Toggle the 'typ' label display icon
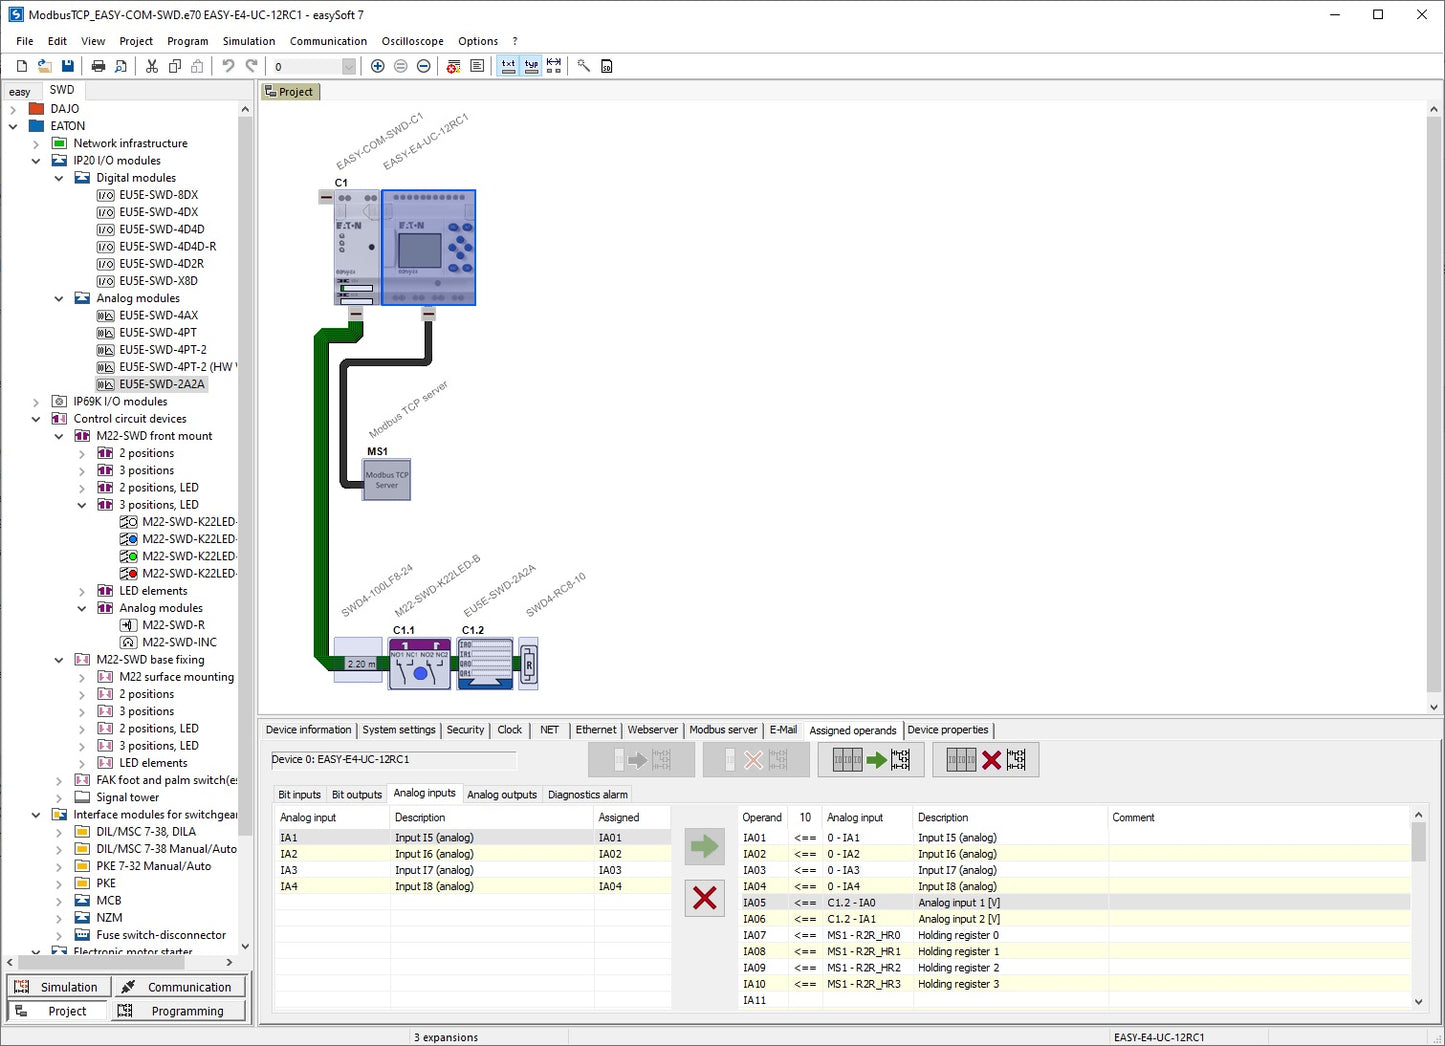The height and width of the screenshot is (1046, 1445). coord(531,66)
